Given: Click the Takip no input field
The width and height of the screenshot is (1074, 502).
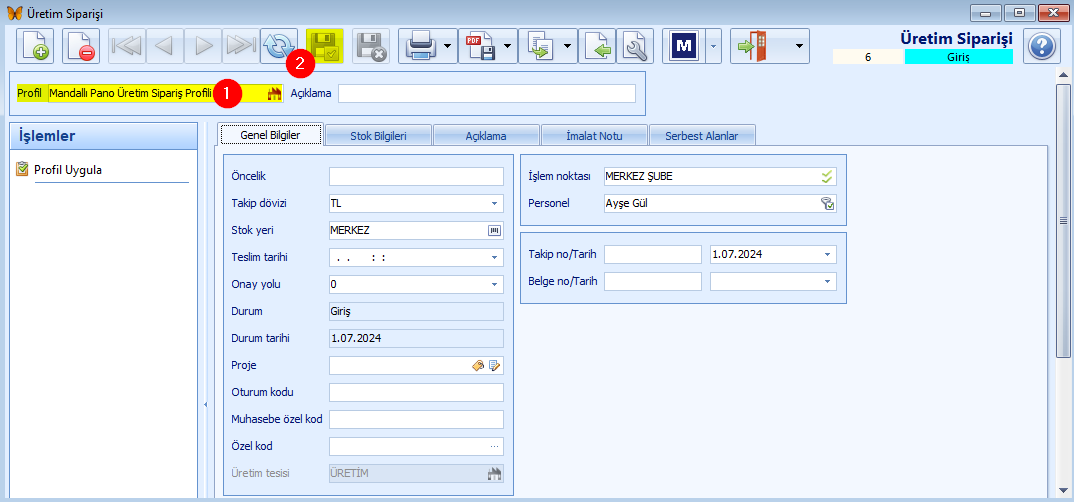Looking at the screenshot, I should (x=653, y=255).
